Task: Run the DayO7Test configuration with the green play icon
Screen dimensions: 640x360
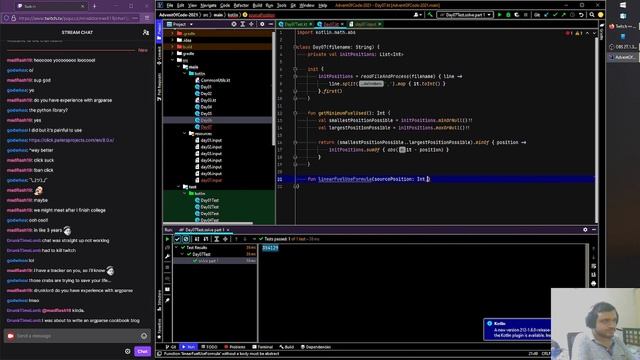Action: (x=500, y=15)
